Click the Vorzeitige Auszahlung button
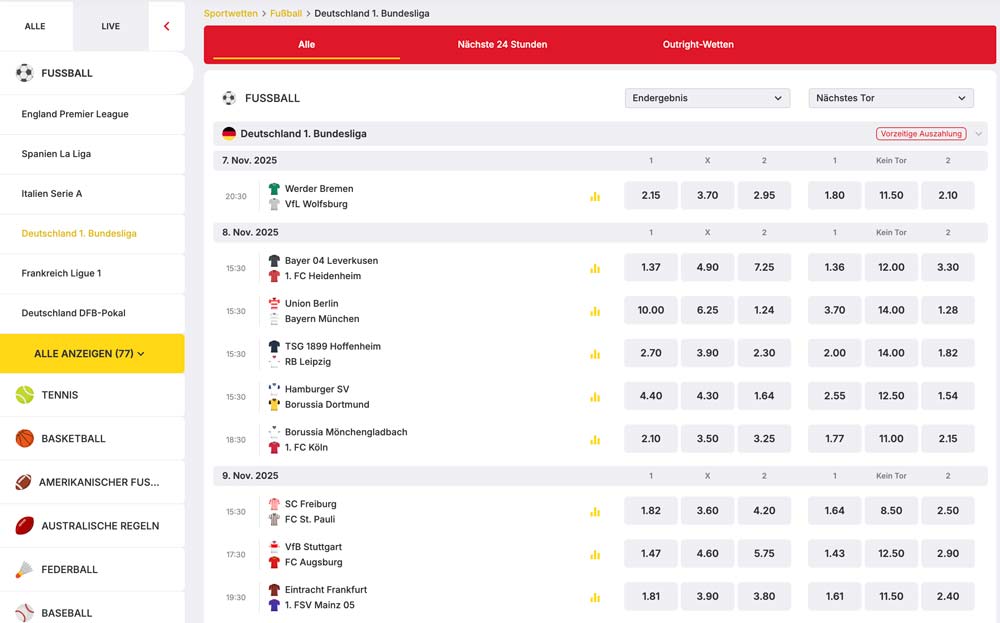 (x=920, y=132)
